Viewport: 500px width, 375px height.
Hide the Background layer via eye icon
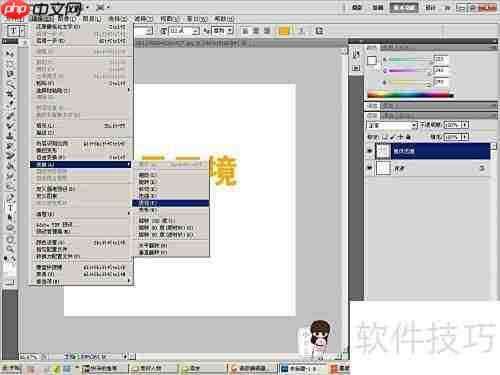370,168
